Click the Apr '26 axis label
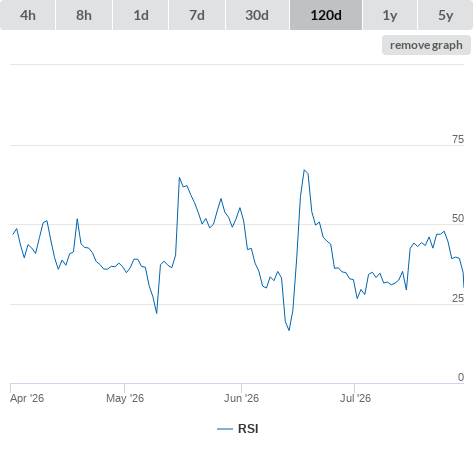Viewport: 474px width, 455px height. [27, 398]
